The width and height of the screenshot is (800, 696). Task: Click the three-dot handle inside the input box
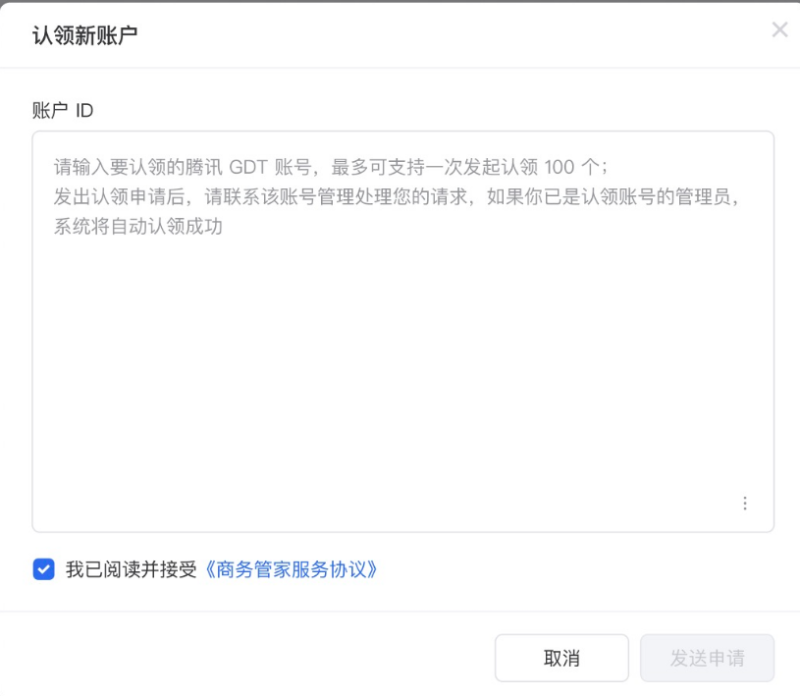(x=745, y=503)
